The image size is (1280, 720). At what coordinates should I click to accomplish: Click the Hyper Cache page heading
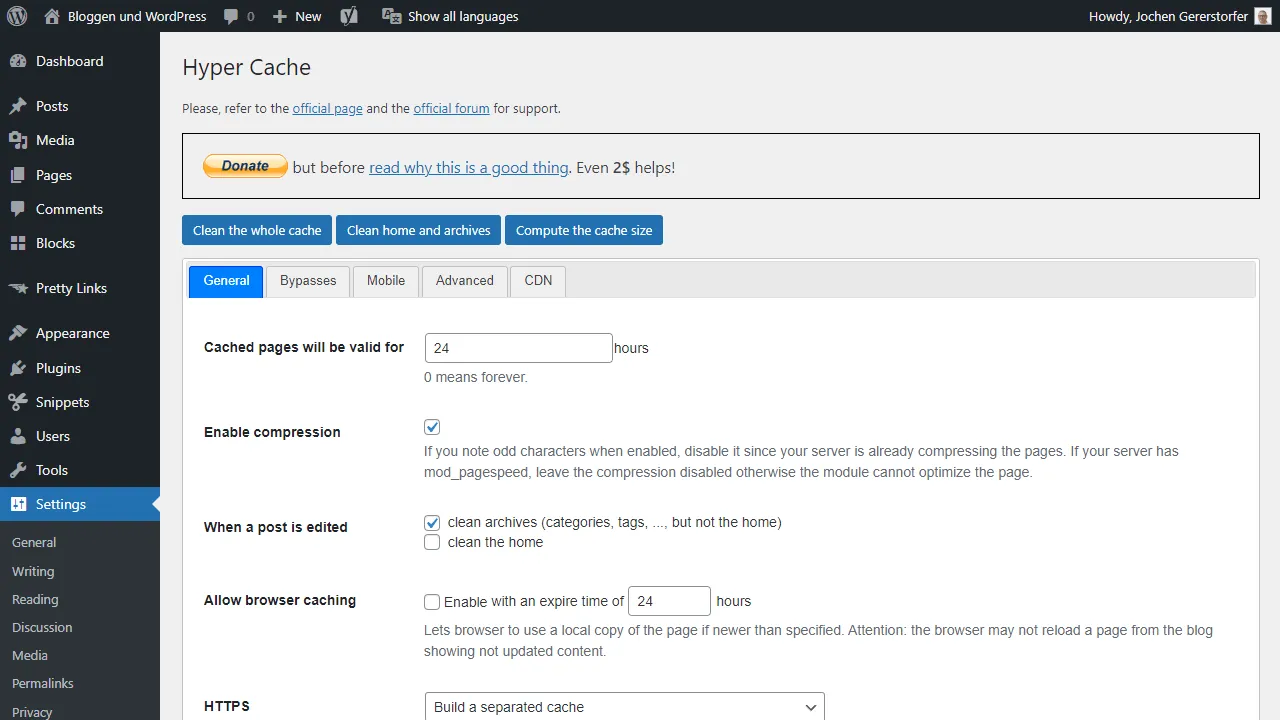click(x=247, y=67)
